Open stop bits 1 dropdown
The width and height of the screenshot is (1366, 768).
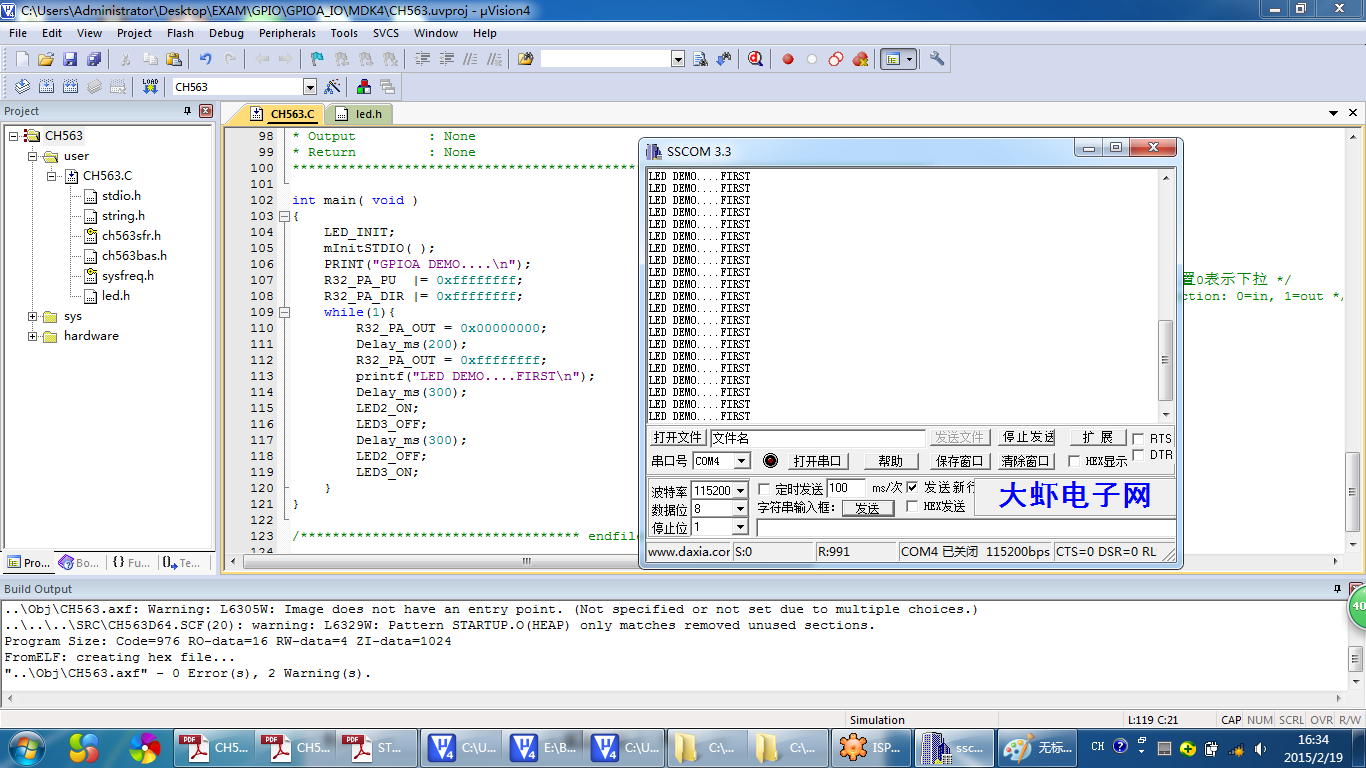coord(740,527)
